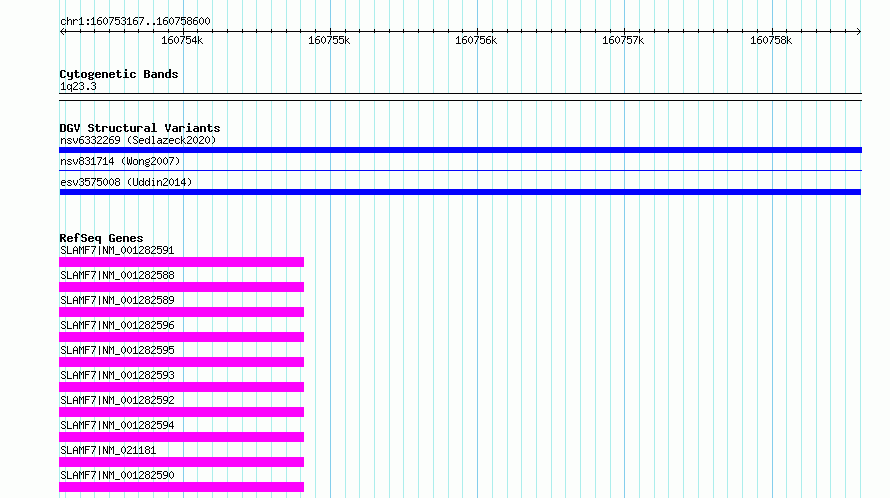890x498 pixels.
Task: Open the SLAMF7|NM_001282595 gene label
Action: click(x=117, y=350)
